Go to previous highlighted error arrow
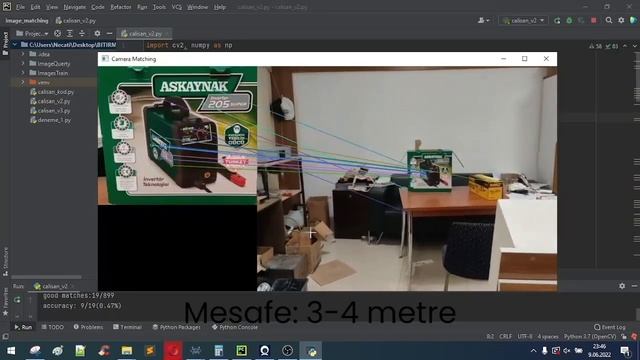 coord(624,46)
